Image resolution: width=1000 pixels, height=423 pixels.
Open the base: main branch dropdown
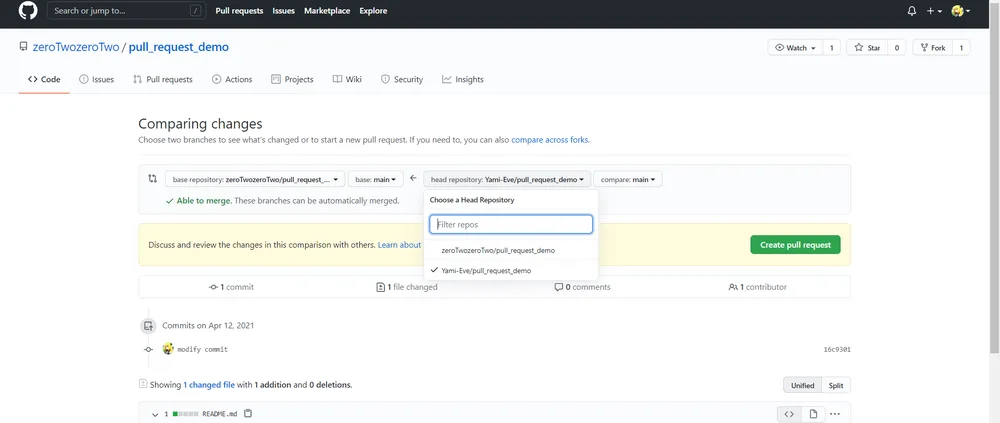coord(376,179)
